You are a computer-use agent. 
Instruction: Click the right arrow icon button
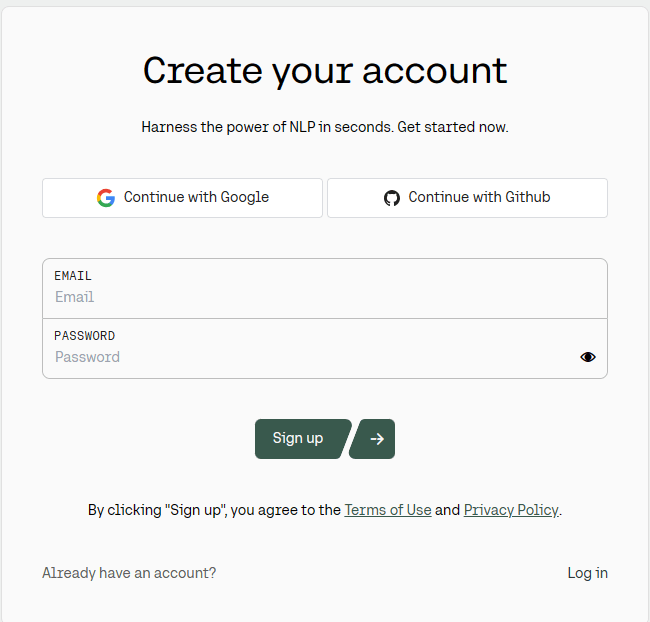[x=377, y=439]
